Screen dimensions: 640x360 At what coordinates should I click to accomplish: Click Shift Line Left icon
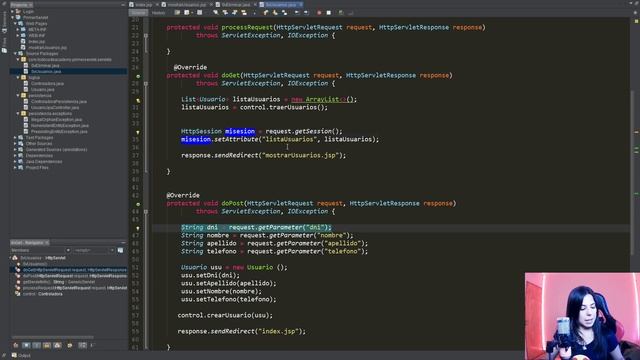[x=297, y=13]
